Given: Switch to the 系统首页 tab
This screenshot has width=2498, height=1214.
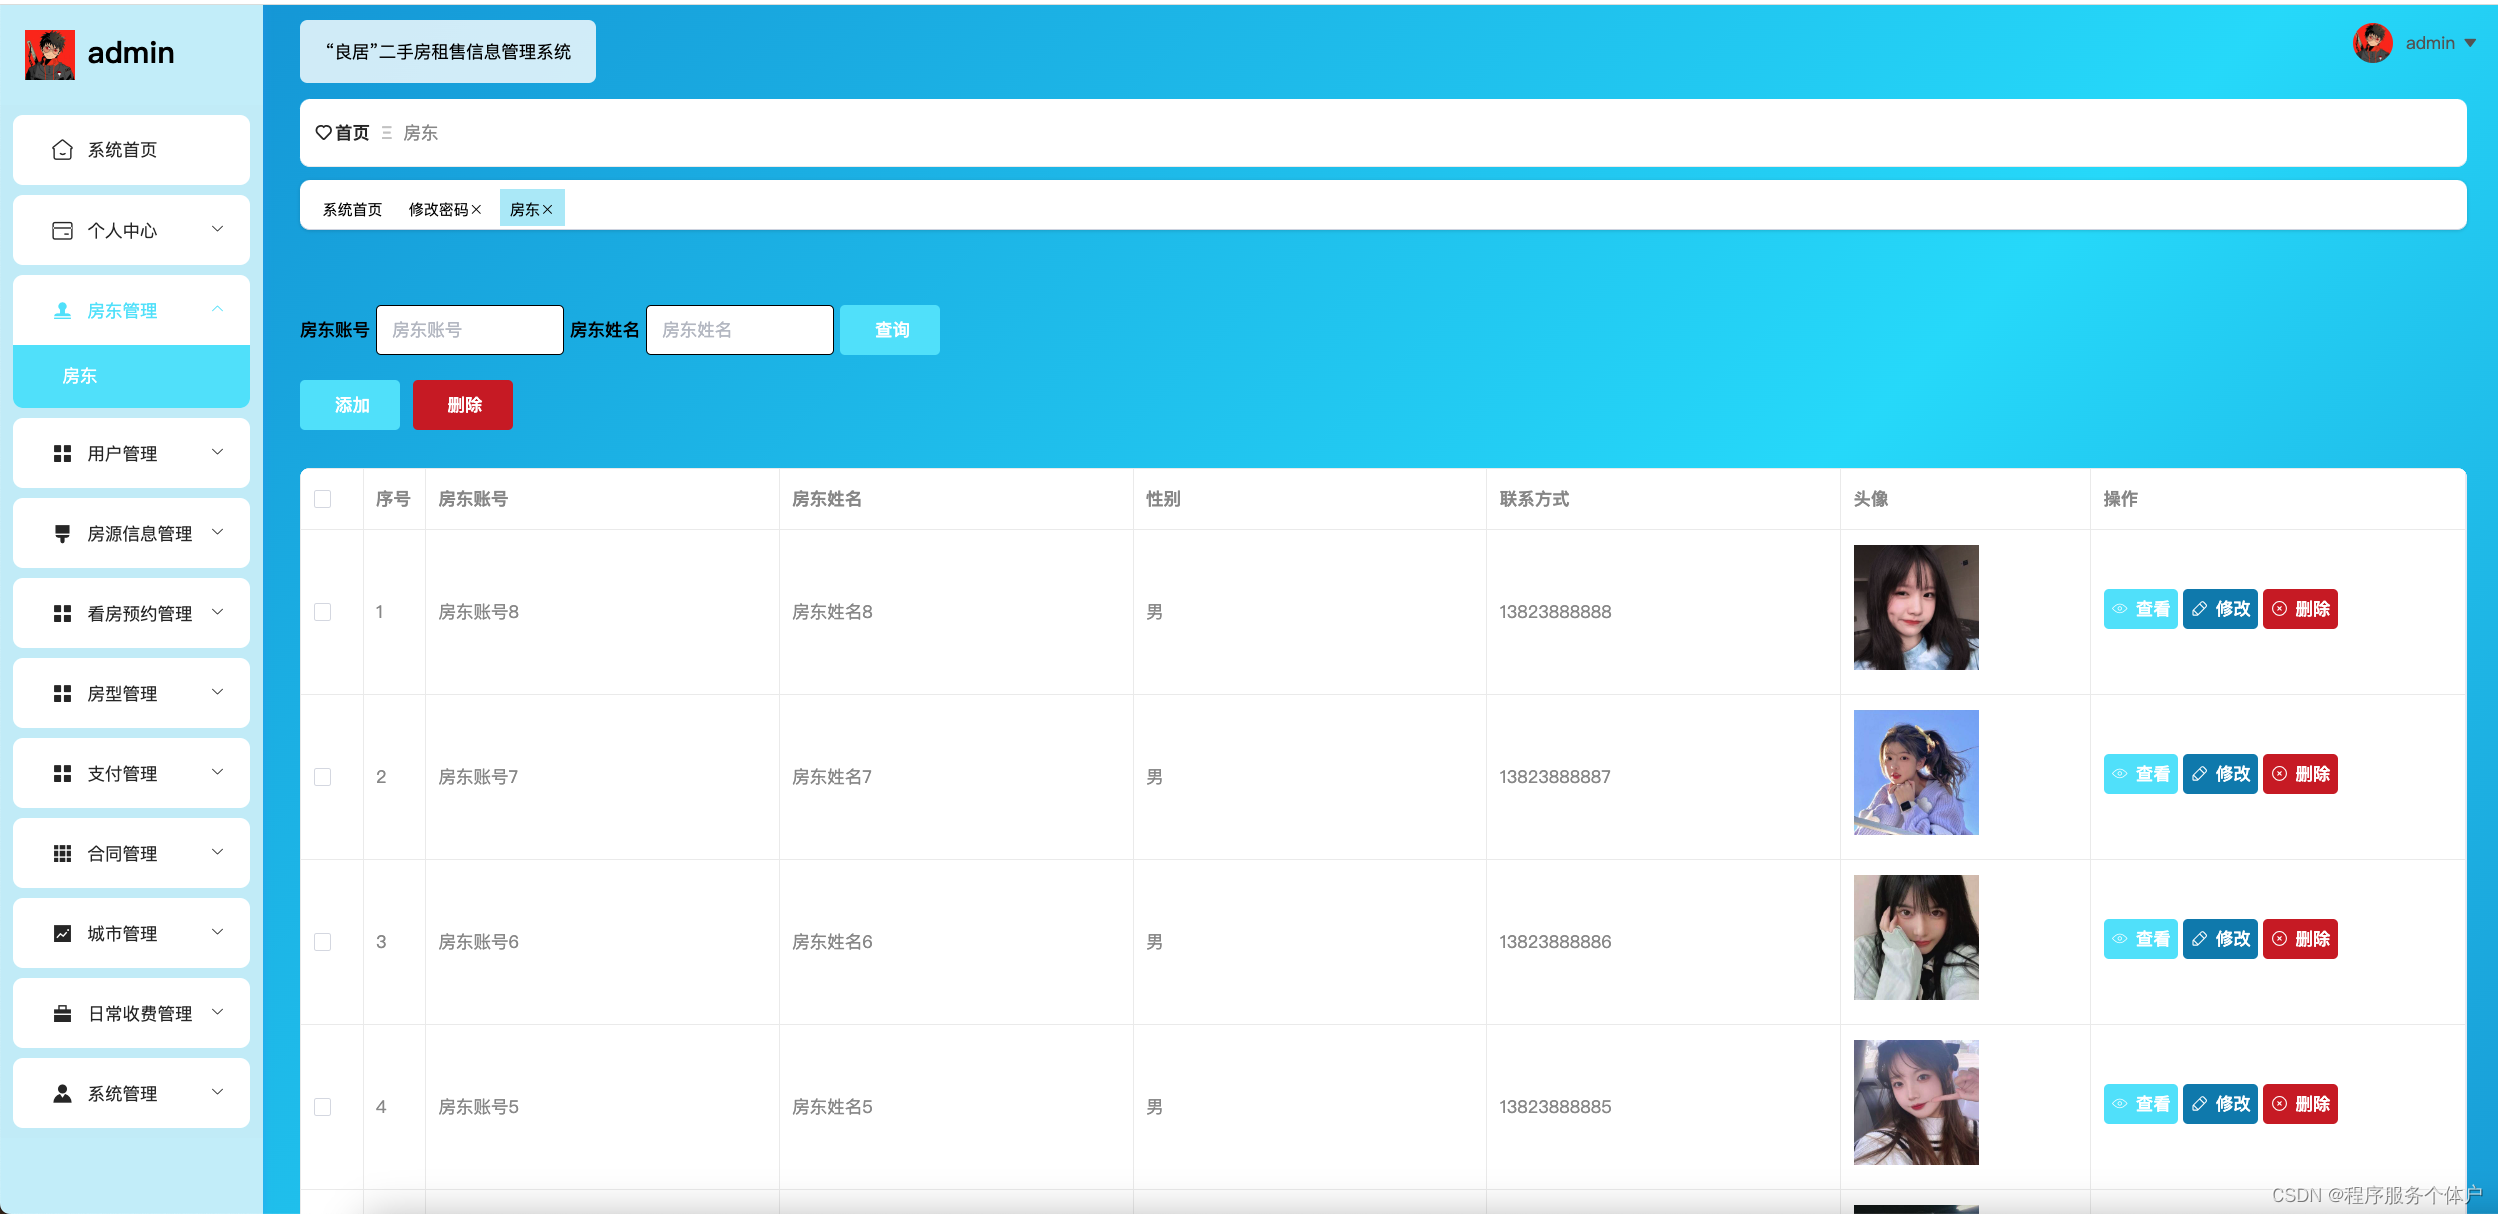Looking at the screenshot, I should (352, 210).
